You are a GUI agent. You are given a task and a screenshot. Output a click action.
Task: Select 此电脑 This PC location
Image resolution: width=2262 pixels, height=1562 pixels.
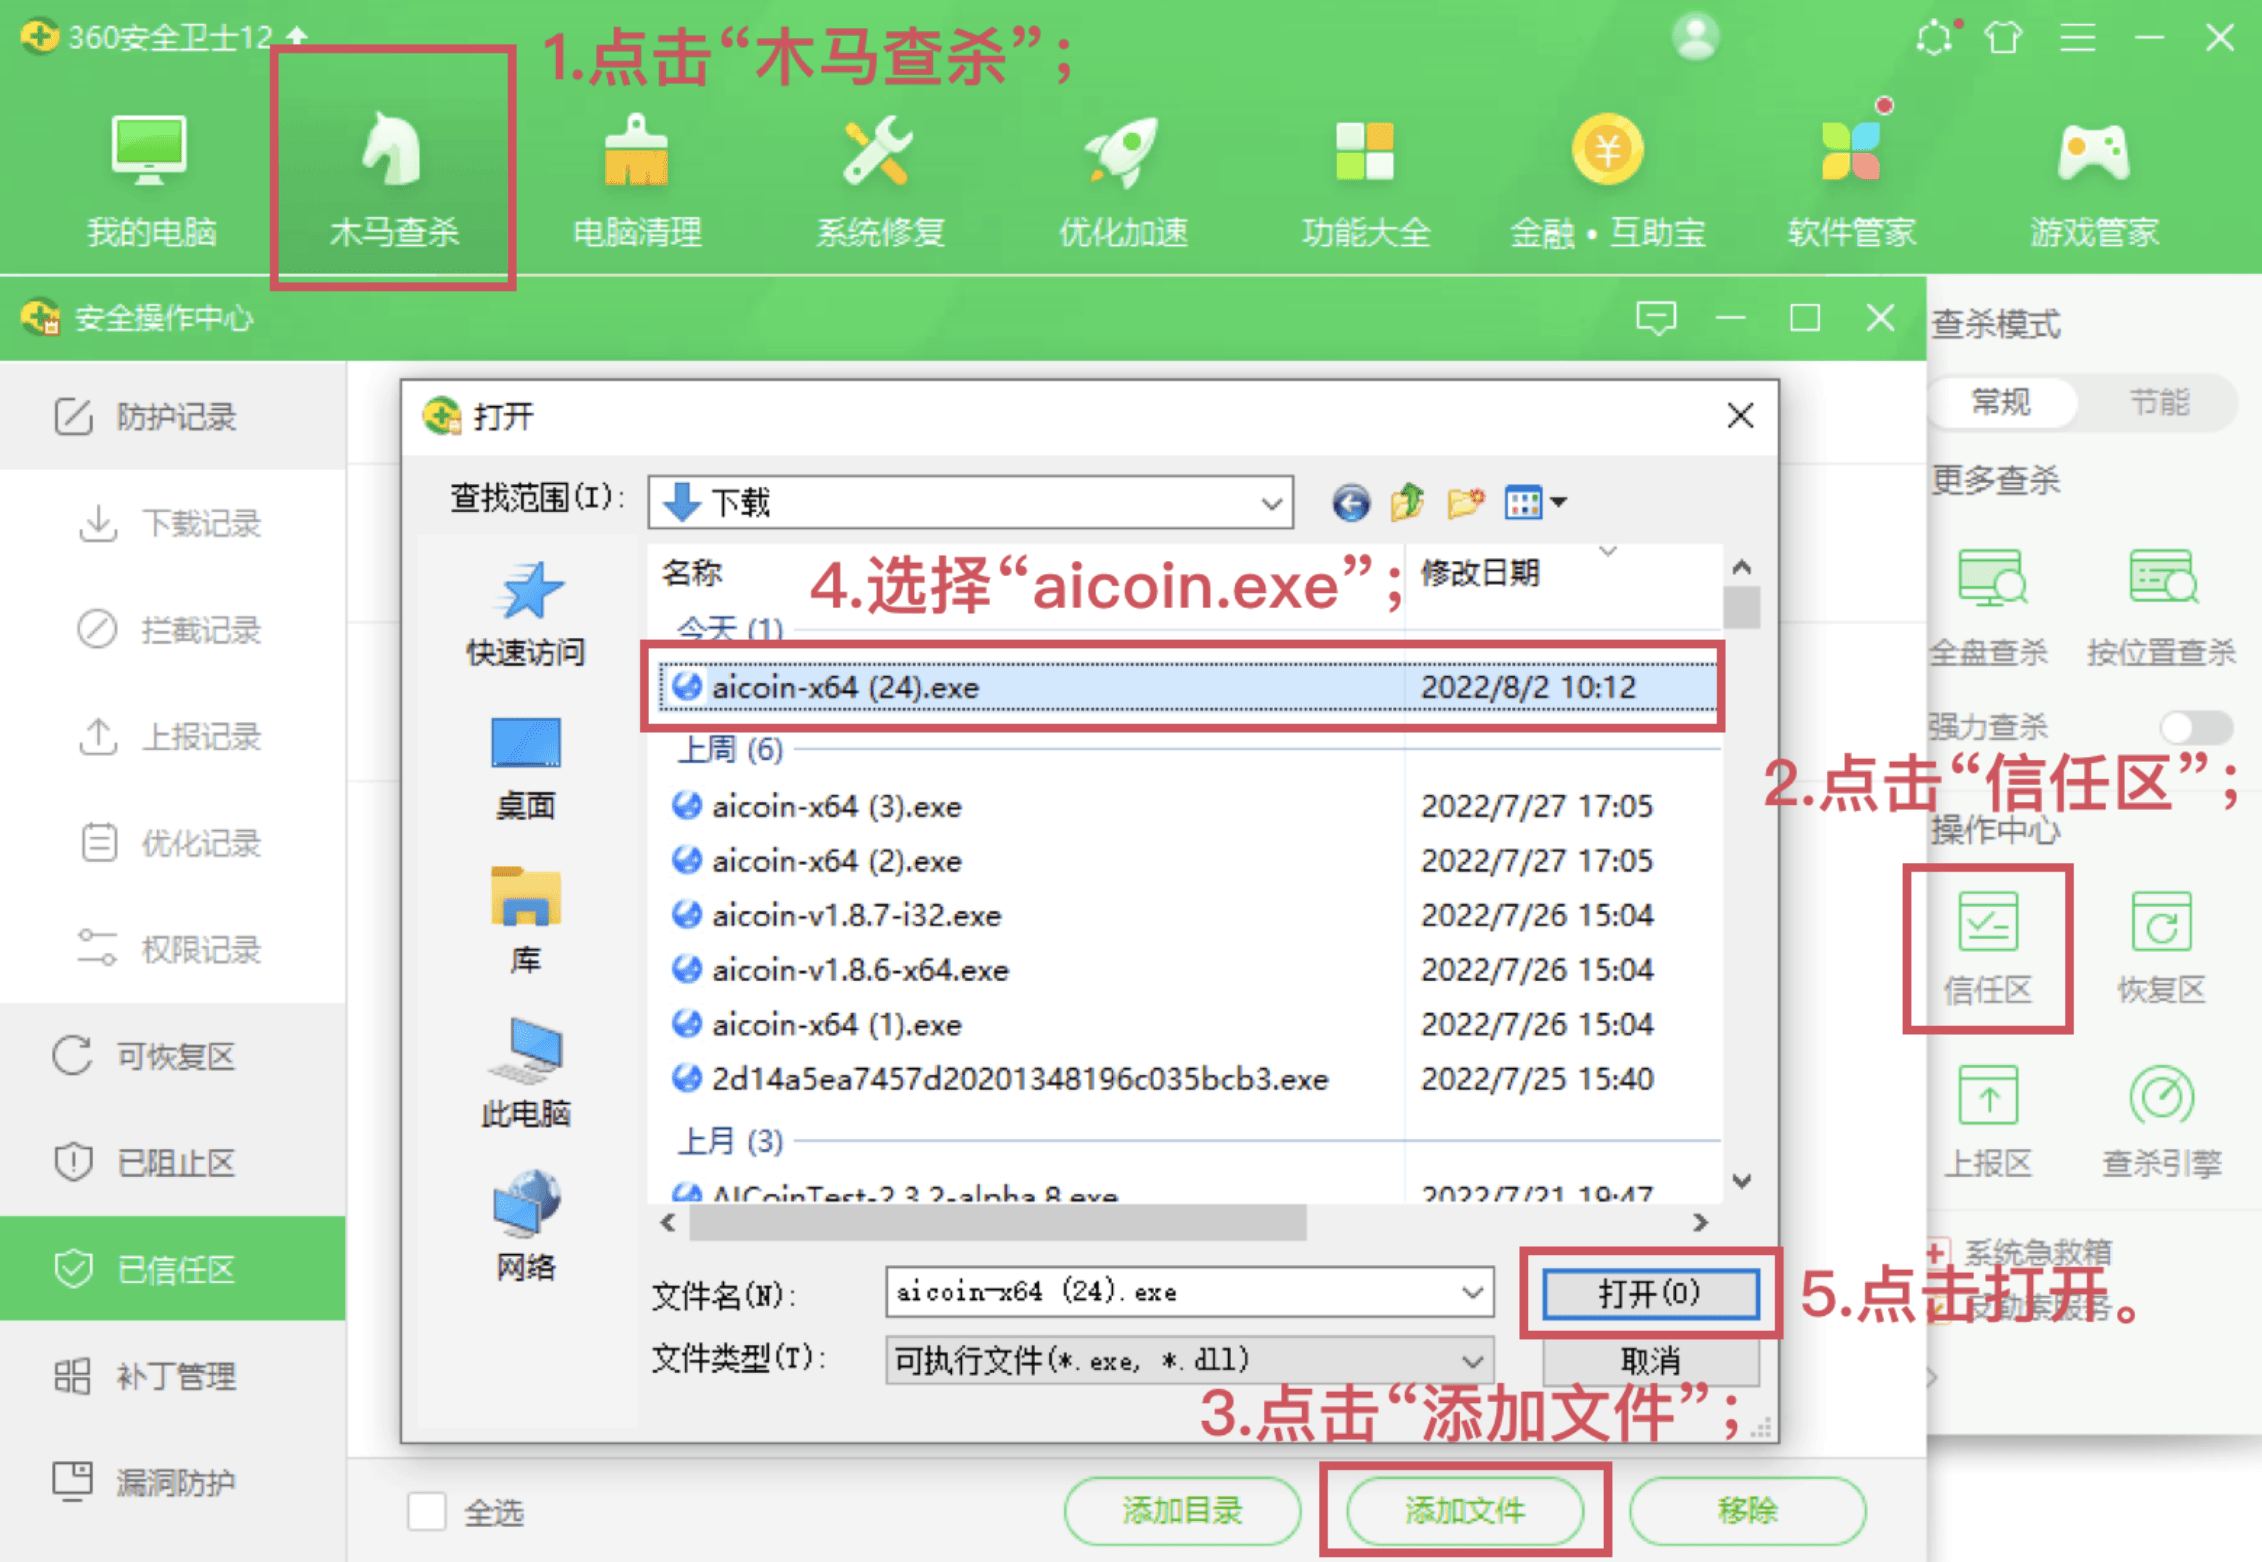tap(526, 1073)
